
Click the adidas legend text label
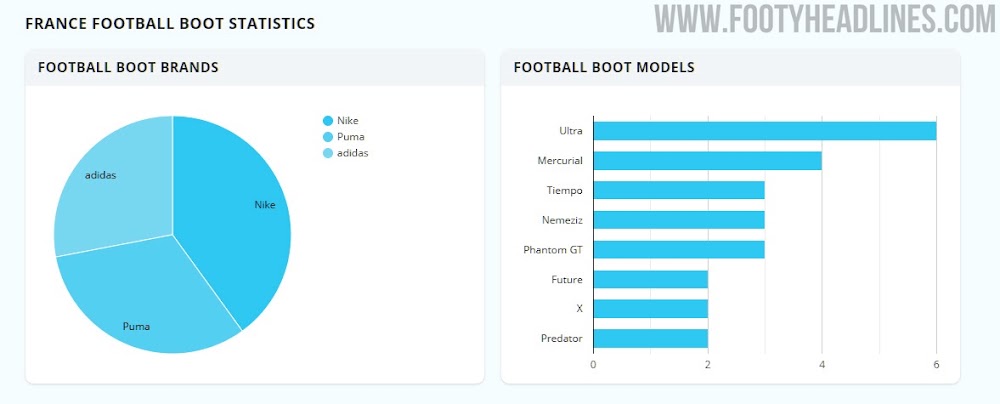point(352,153)
